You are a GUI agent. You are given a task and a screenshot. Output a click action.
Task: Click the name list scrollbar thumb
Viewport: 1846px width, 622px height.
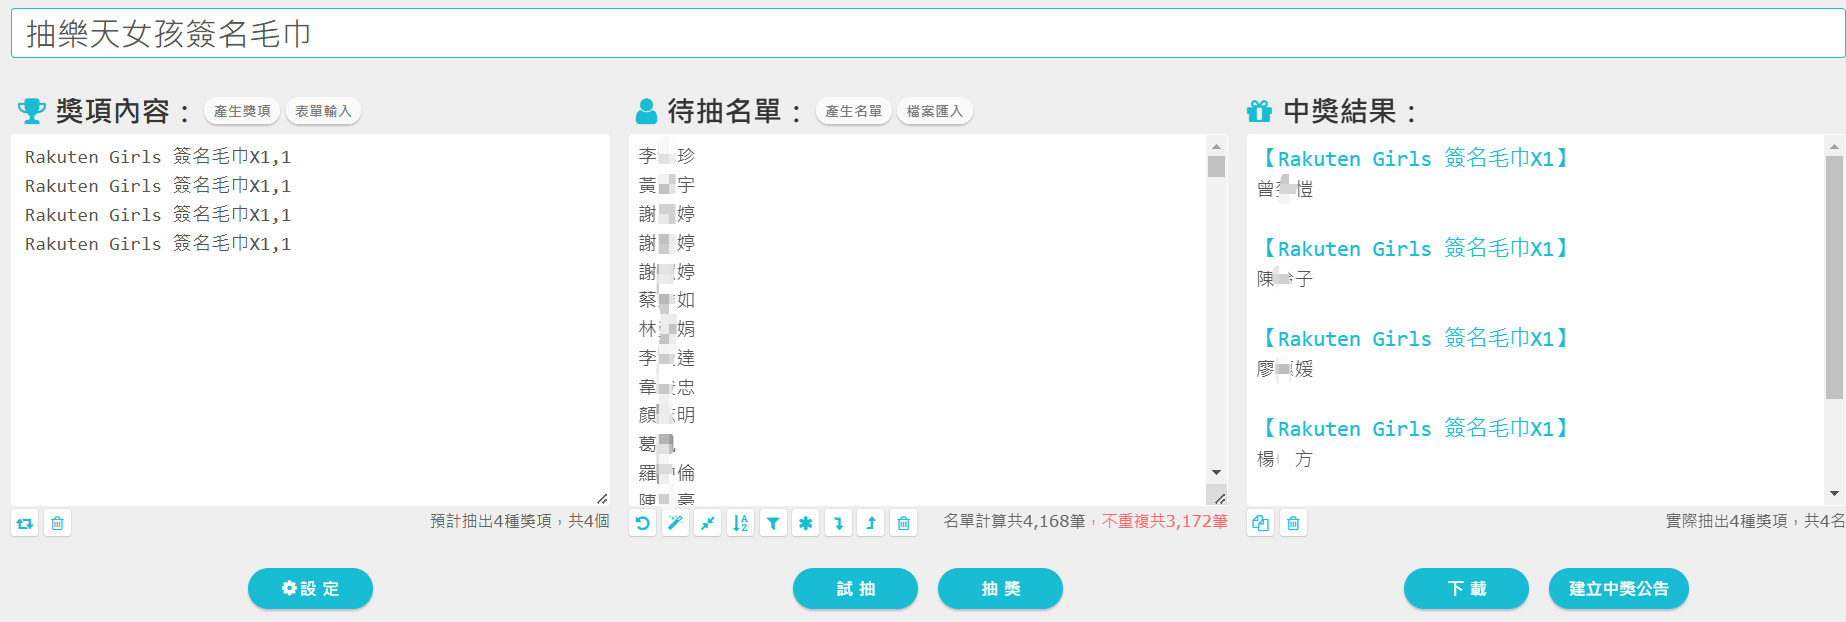[x=1216, y=166]
